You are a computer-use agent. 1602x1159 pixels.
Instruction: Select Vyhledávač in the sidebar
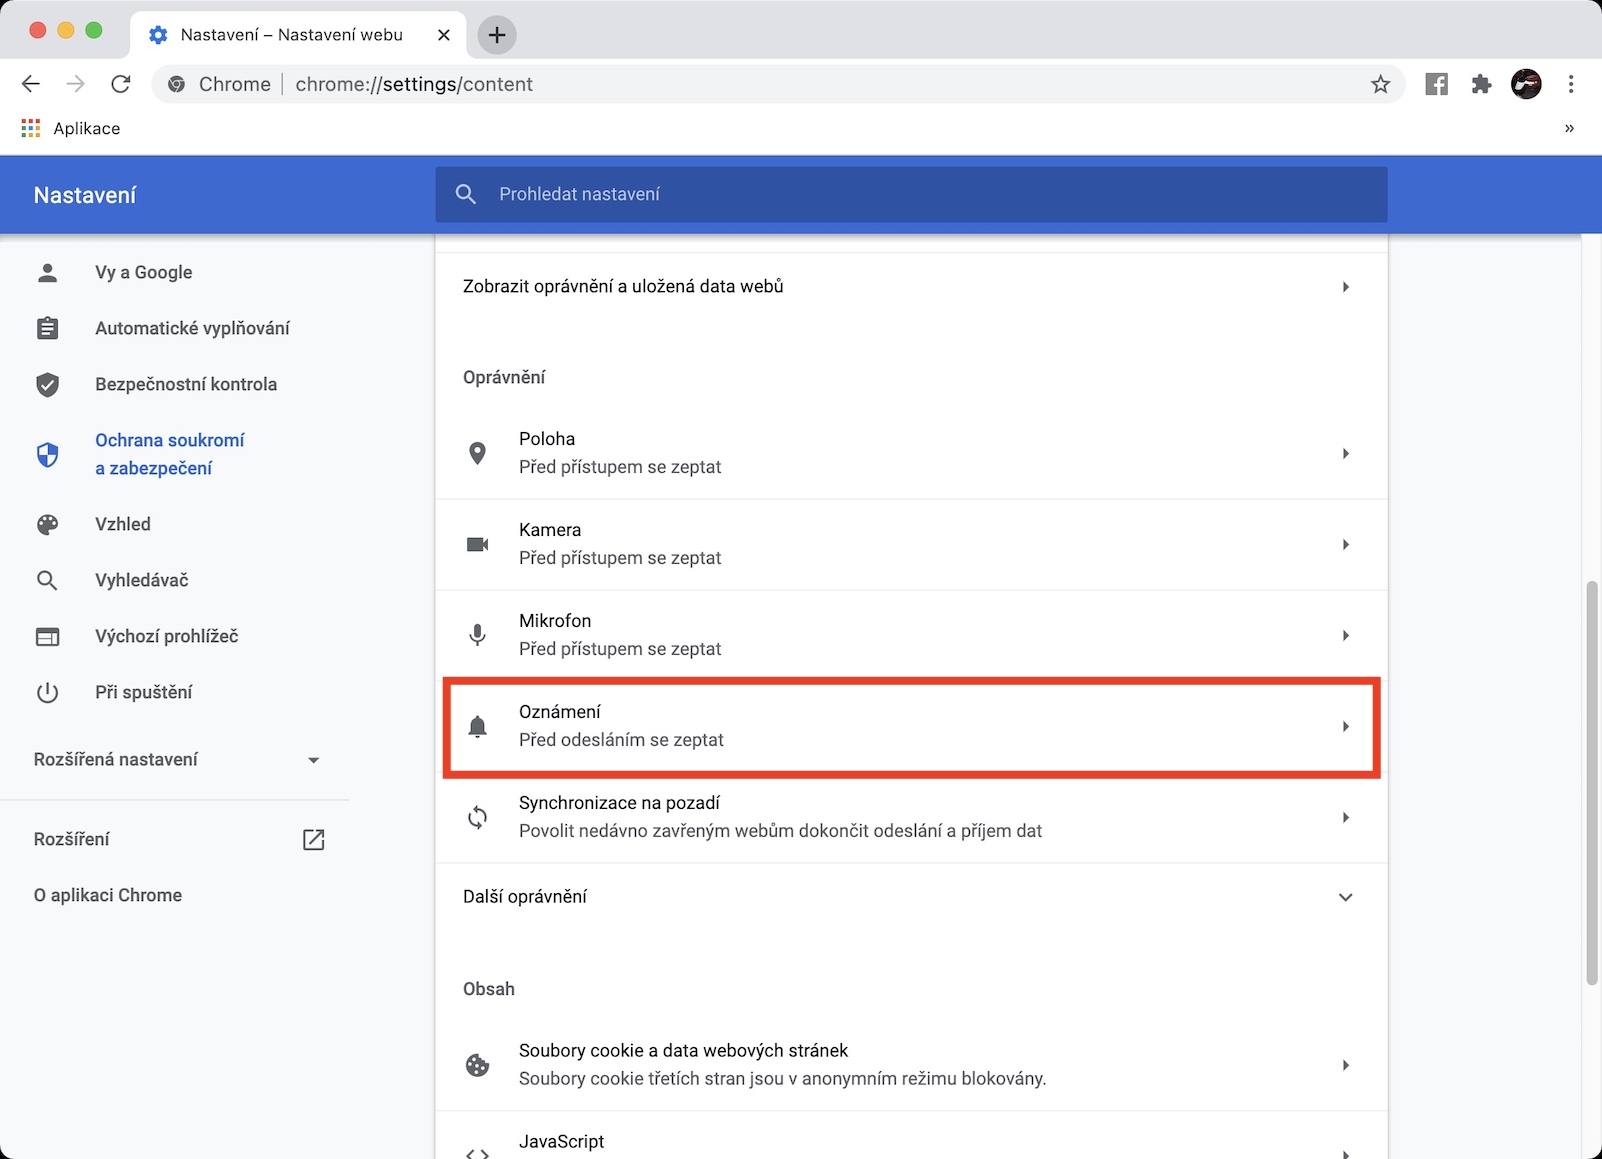141,581
